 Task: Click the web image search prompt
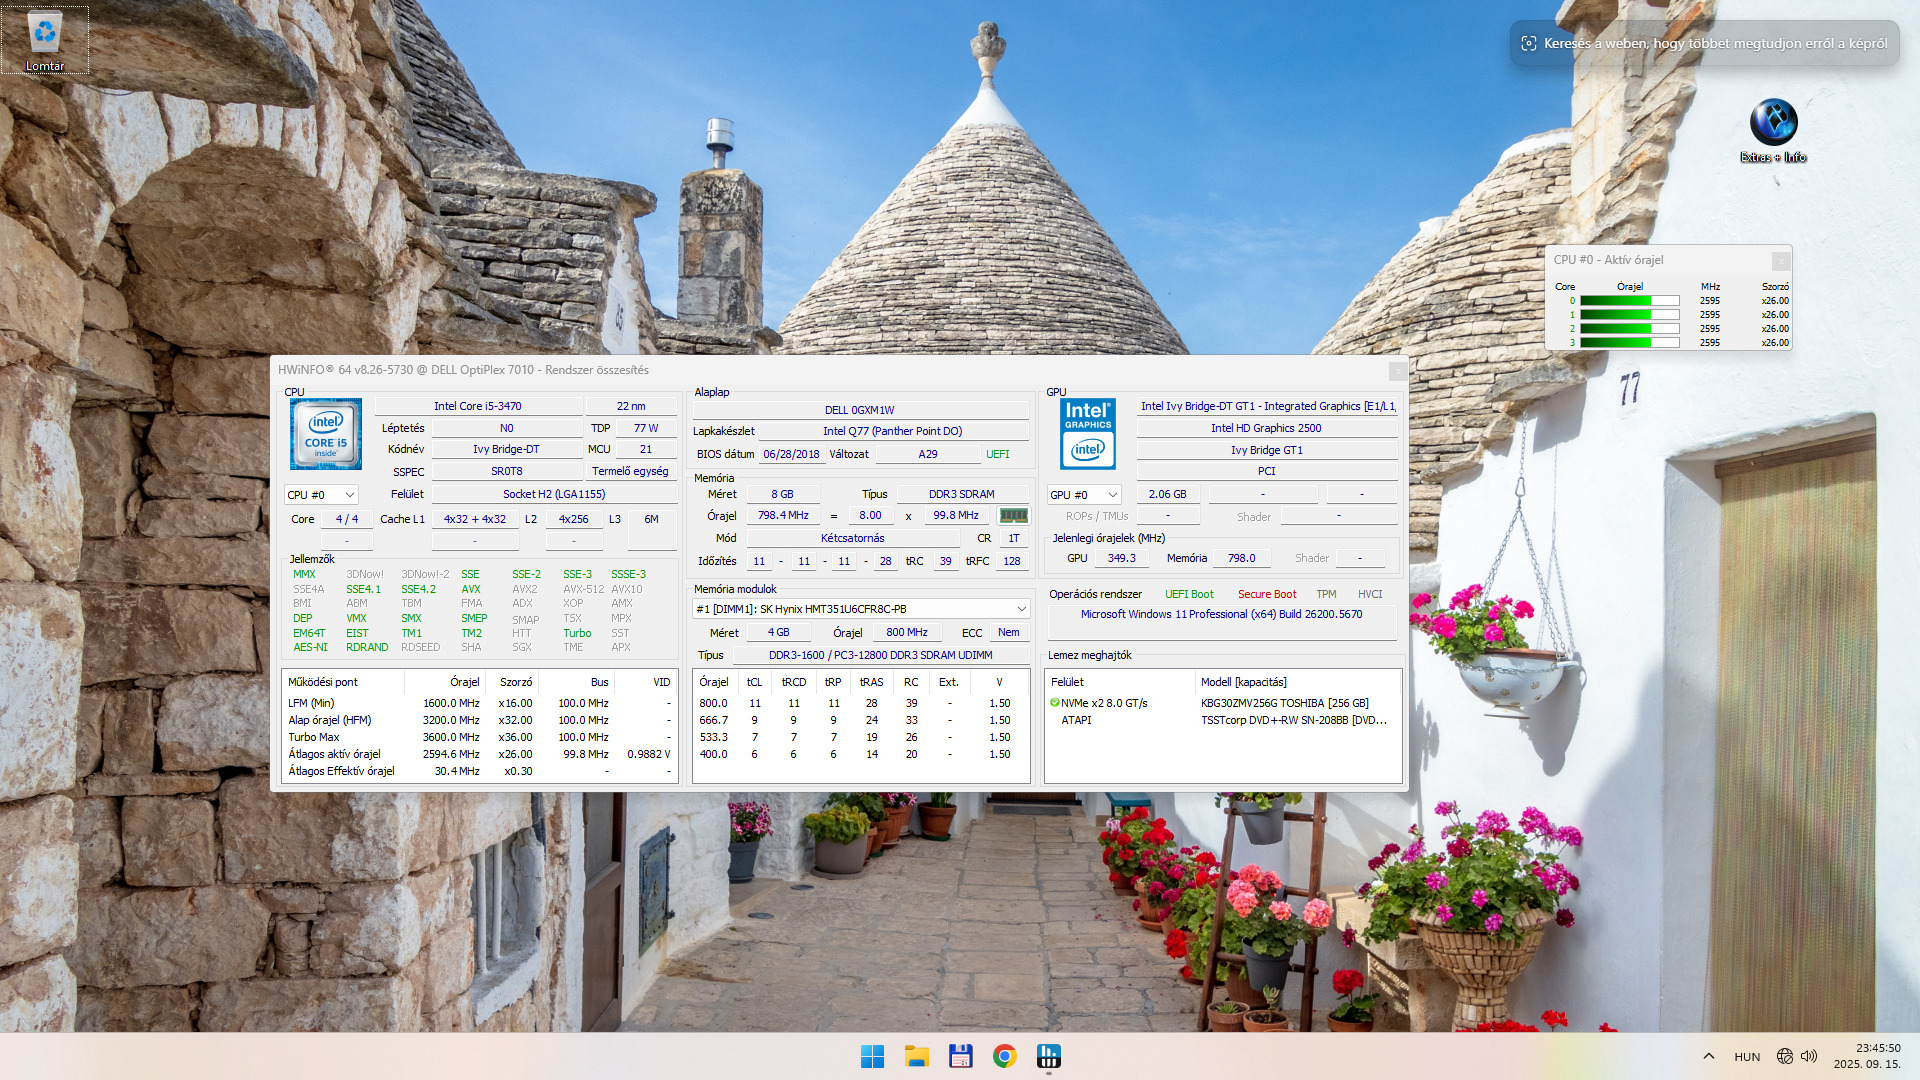(x=1704, y=44)
